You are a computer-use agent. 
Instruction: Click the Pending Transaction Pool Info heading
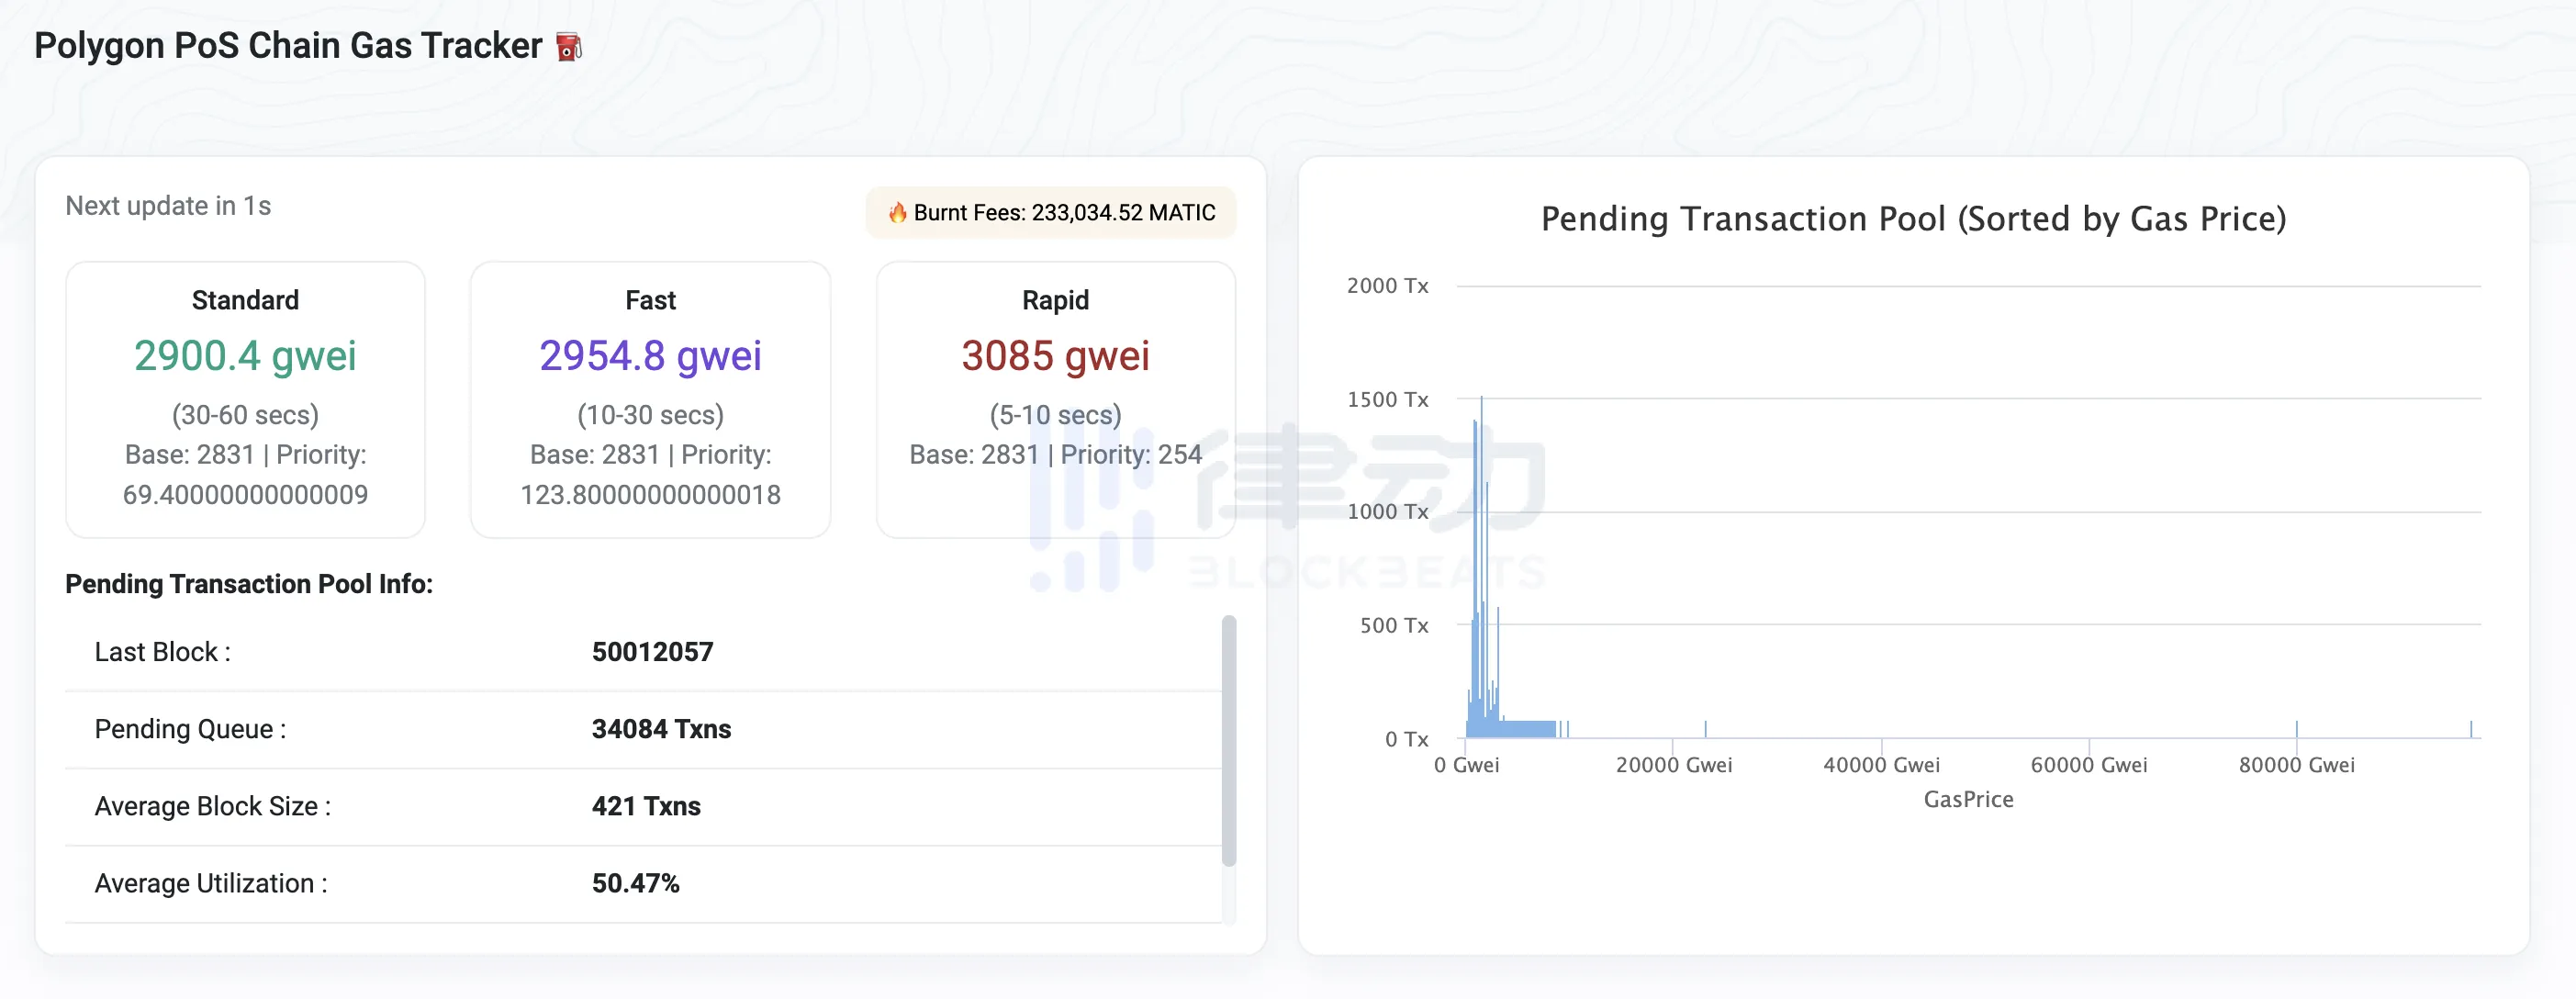[x=249, y=584]
